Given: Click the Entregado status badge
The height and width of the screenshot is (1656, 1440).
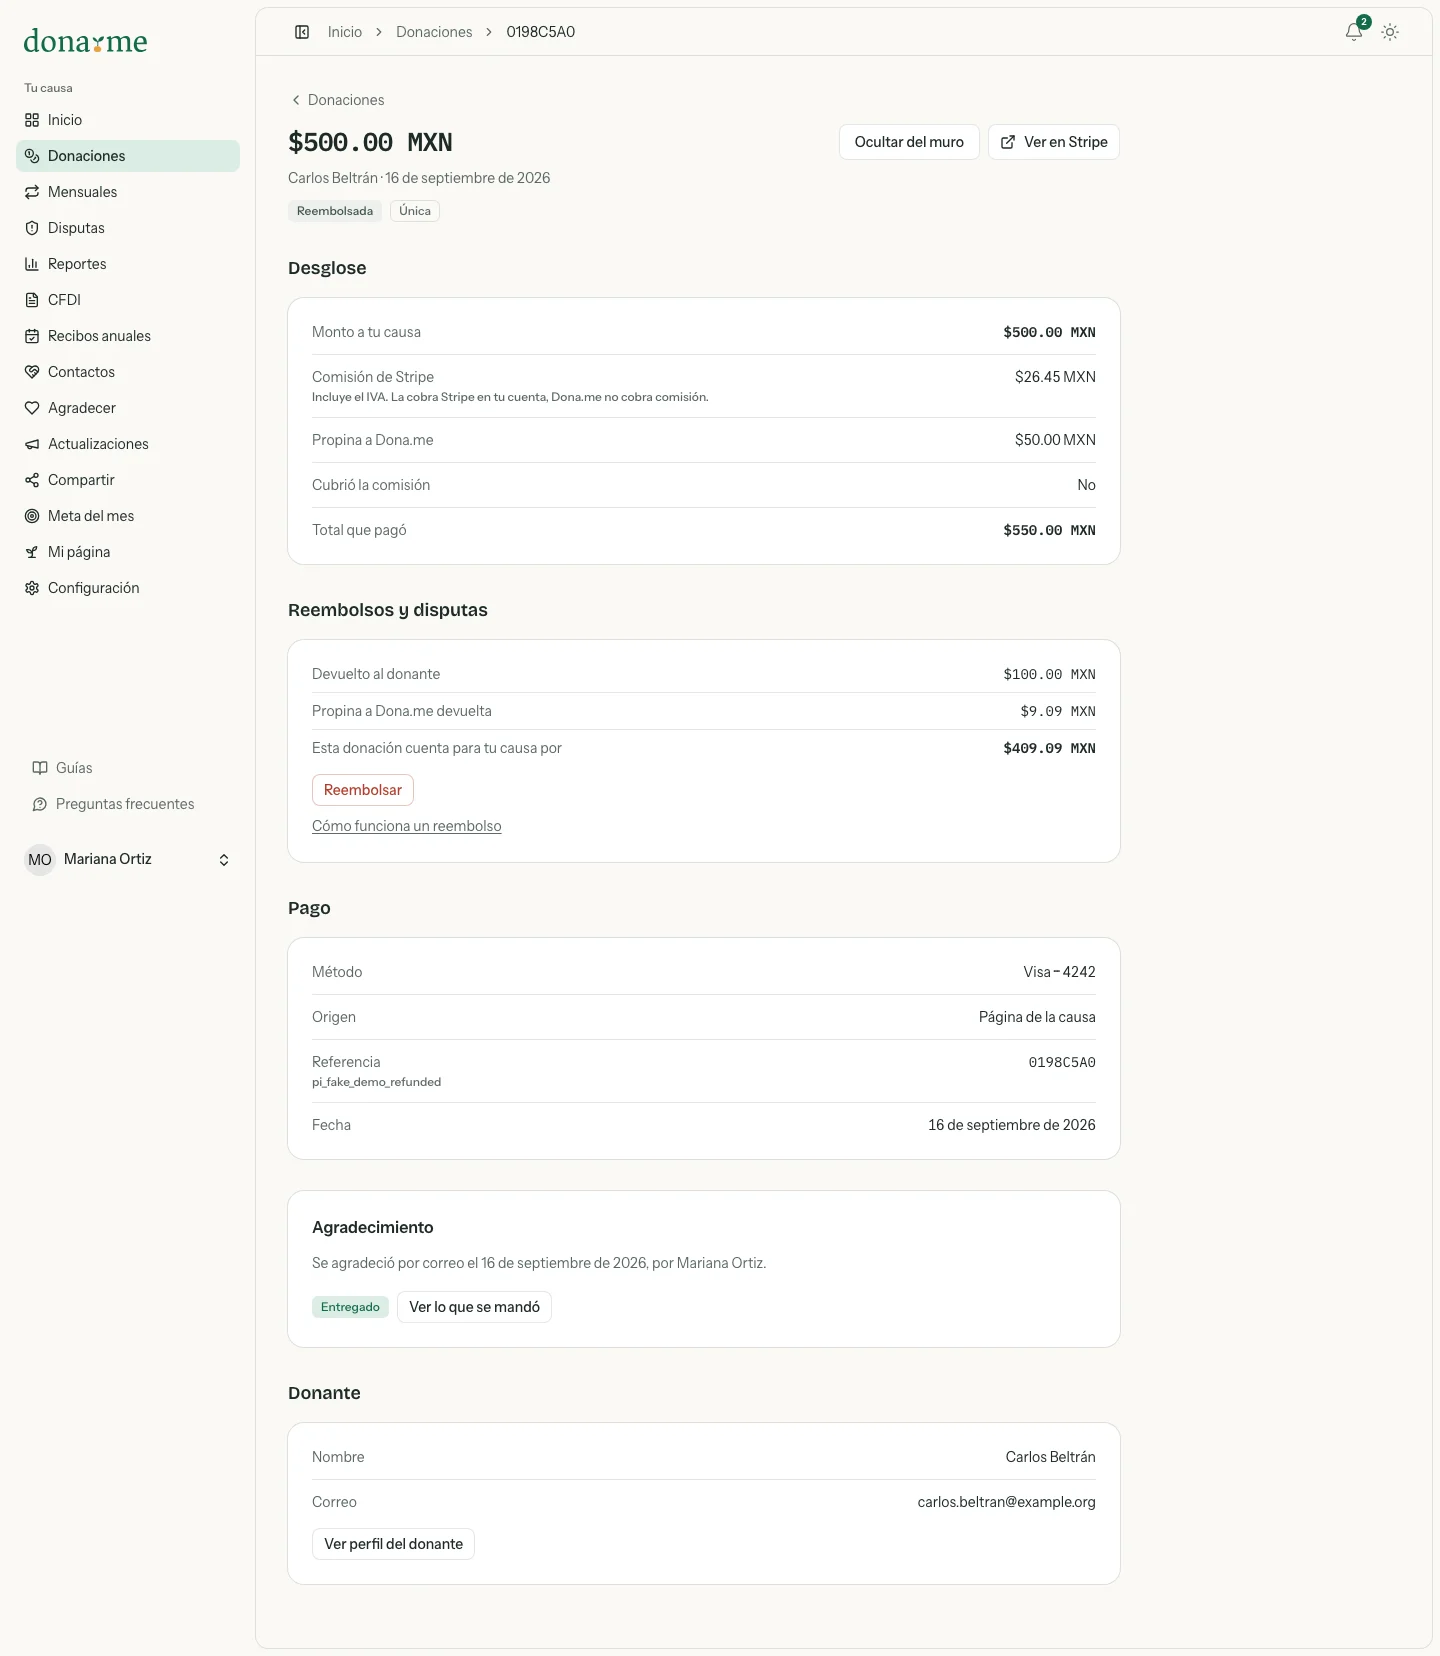Looking at the screenshot, I should point(350,1307).
